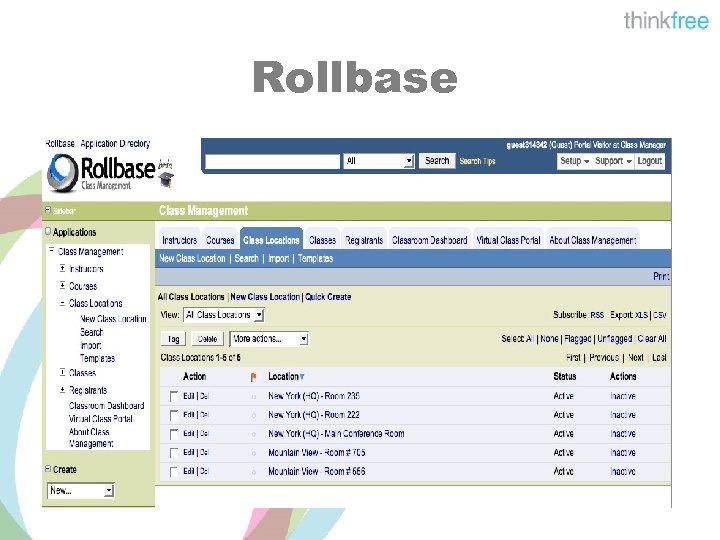Collapse the Class Management tree node
Screen dimensions: 720x540
click(x=51, y=251)
